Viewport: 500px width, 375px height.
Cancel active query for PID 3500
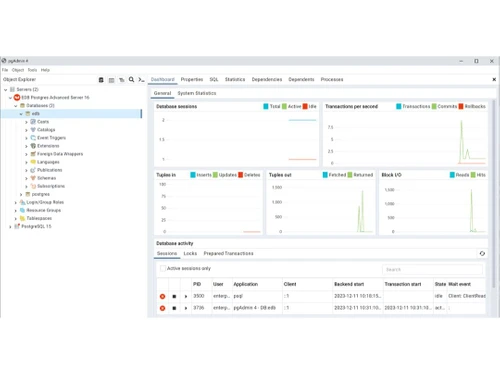(x=174, y=296)
